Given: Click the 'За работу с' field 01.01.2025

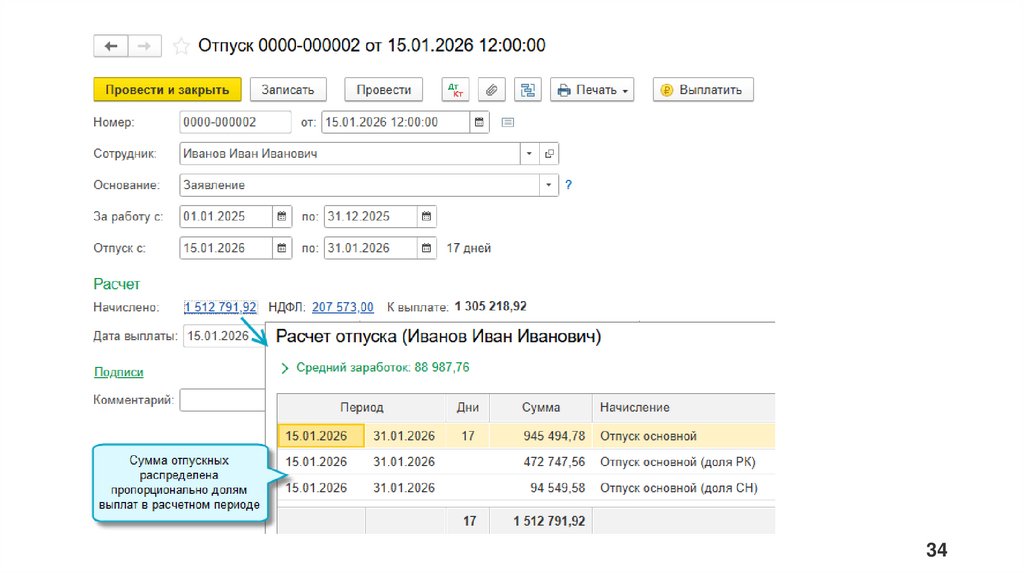Looking at the screenshot, I should [225, 216].
